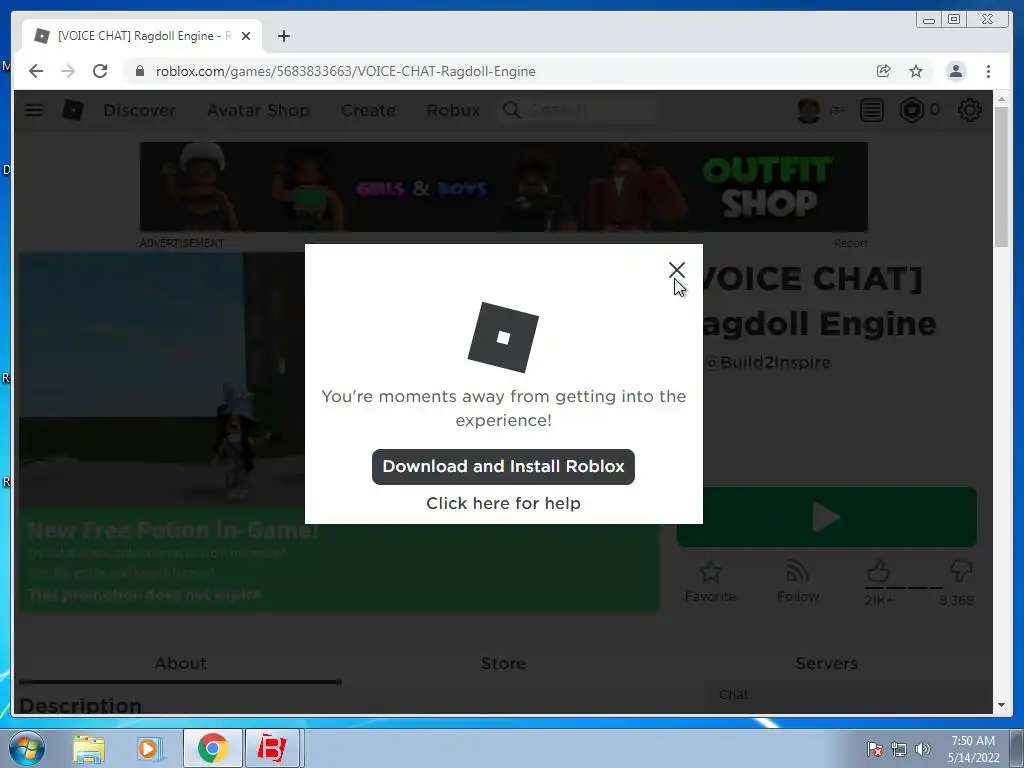
Task: Open the user avatar profile
Action: click(808, 110)
